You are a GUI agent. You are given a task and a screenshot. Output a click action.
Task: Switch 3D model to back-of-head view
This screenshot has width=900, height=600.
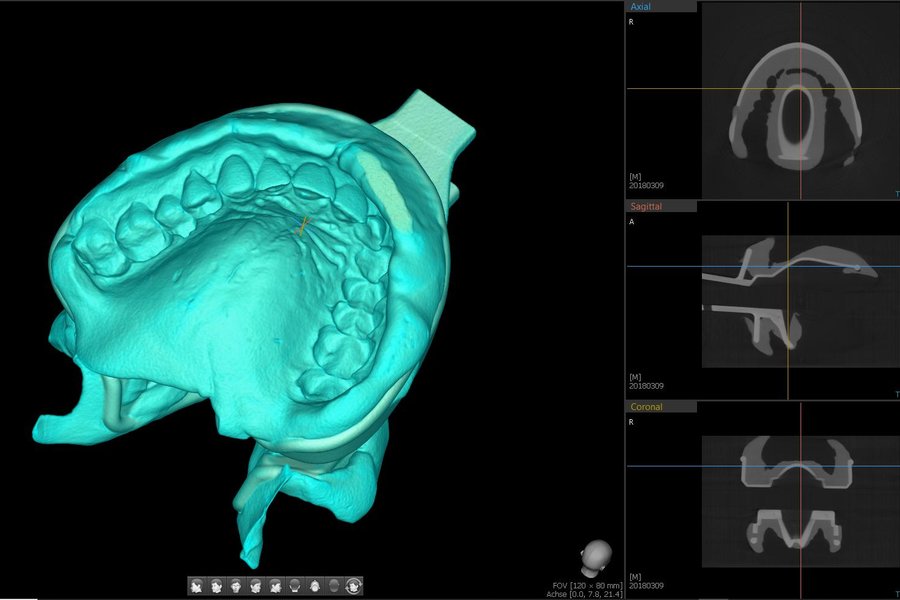pyautogui.click(x=295, y=586)
